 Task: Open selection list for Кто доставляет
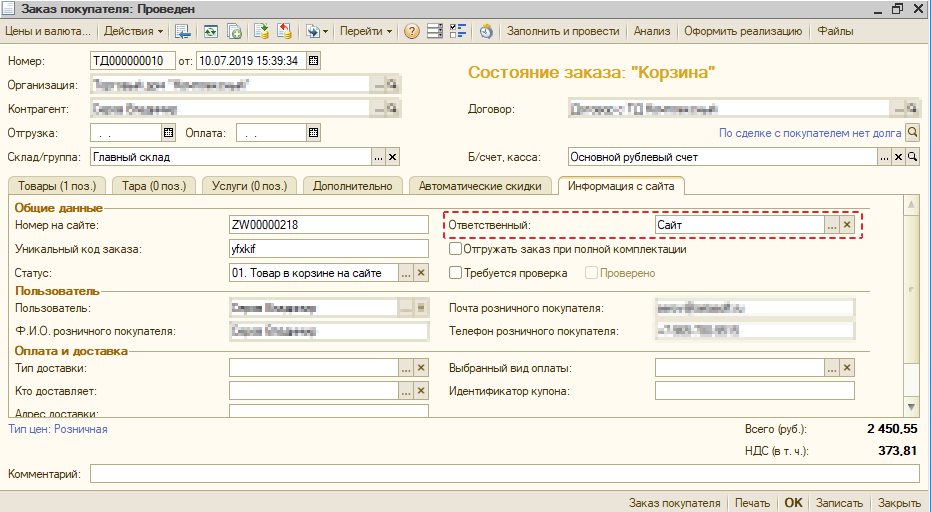(x=406, y=391)
